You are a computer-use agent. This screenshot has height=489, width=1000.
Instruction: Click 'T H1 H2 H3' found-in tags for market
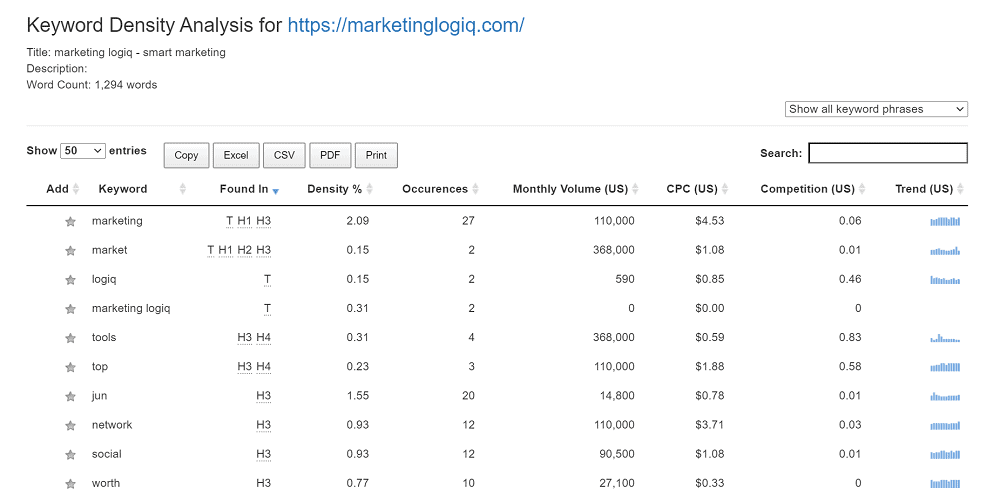click(x=239, y=251)
